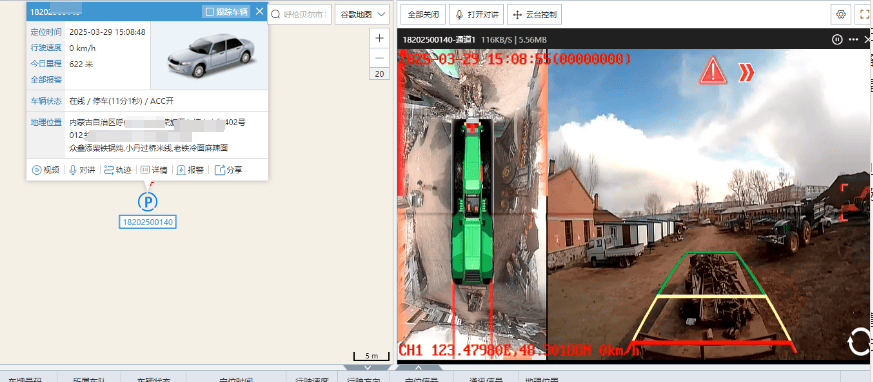Focus the map location search field
This screenshot has width=873, height=382.
point(300,14)
